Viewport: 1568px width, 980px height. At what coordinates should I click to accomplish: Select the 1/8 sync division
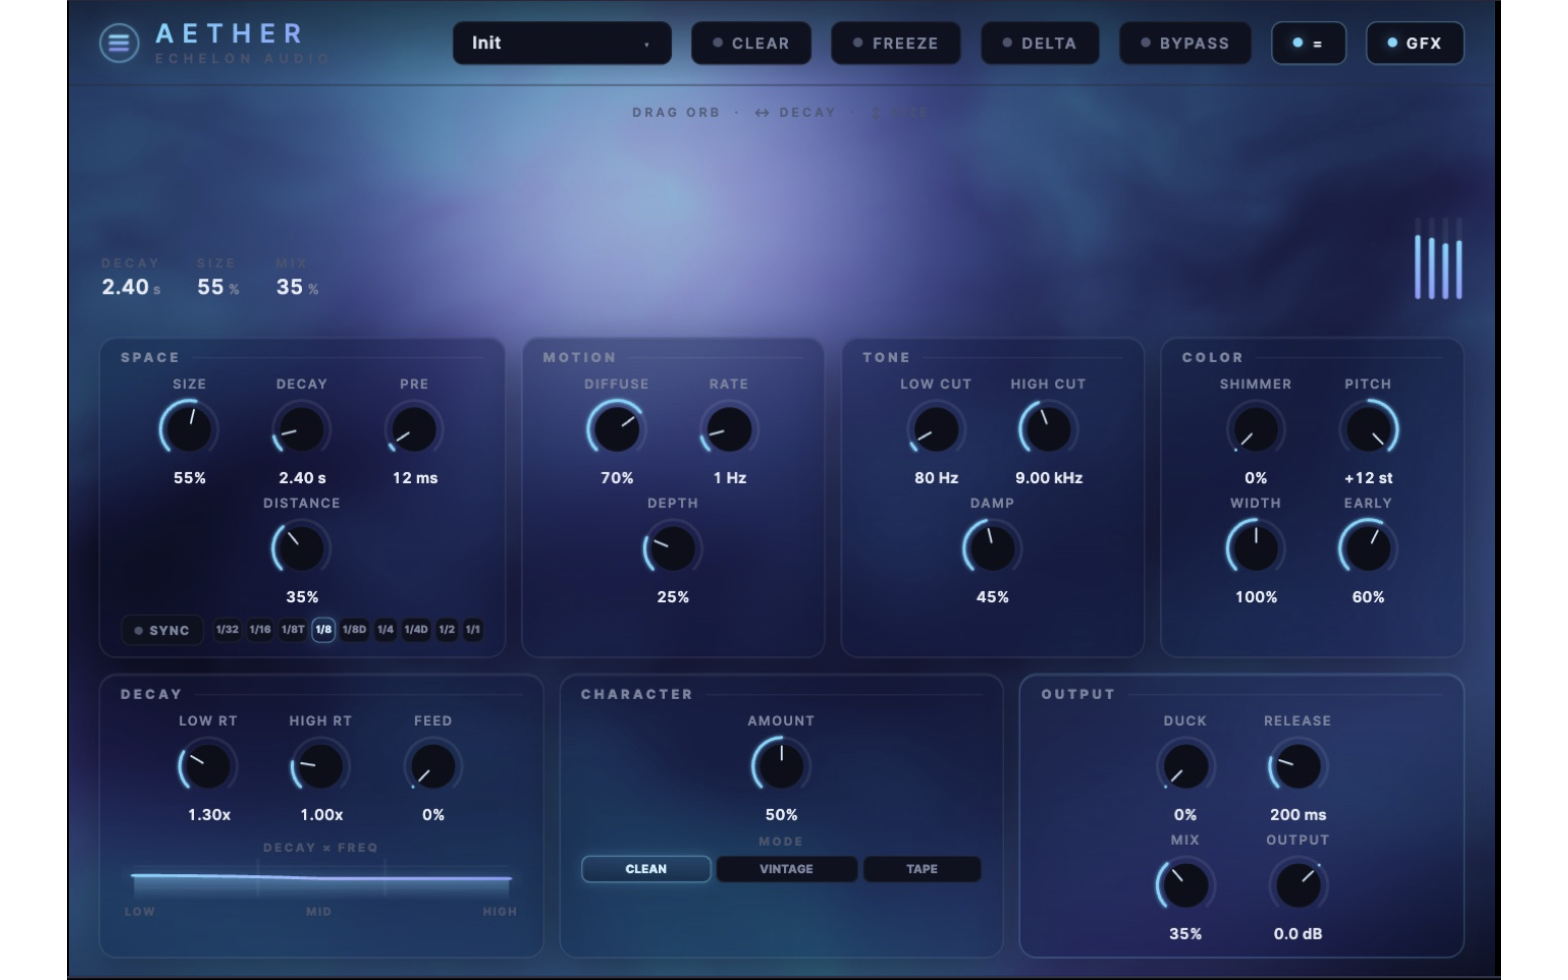click(x=323, y=630)
